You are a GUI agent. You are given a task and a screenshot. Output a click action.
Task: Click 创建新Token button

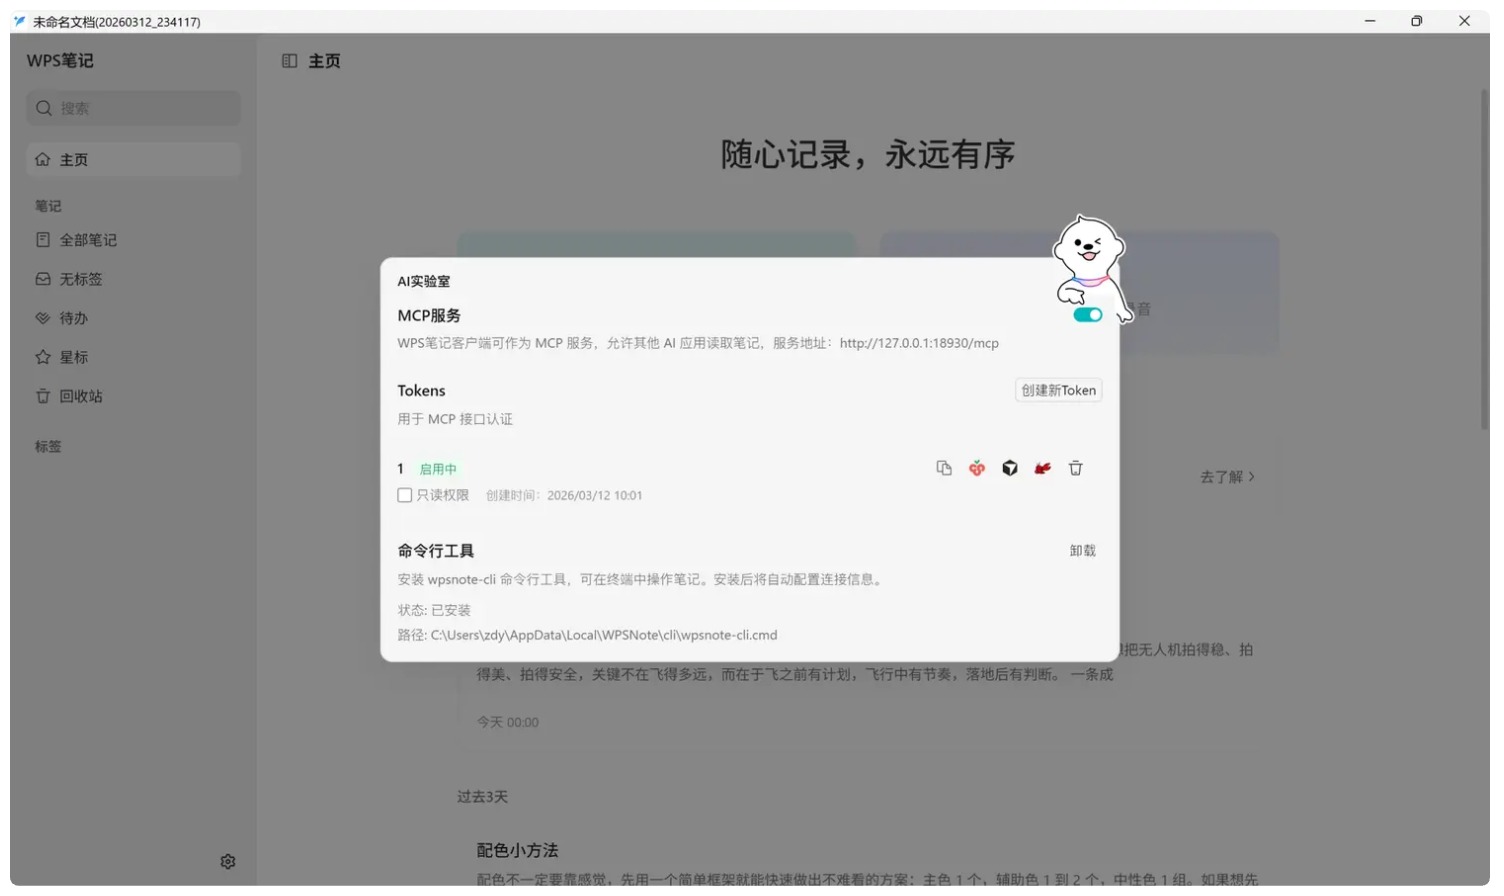[x=1058, y=390]
